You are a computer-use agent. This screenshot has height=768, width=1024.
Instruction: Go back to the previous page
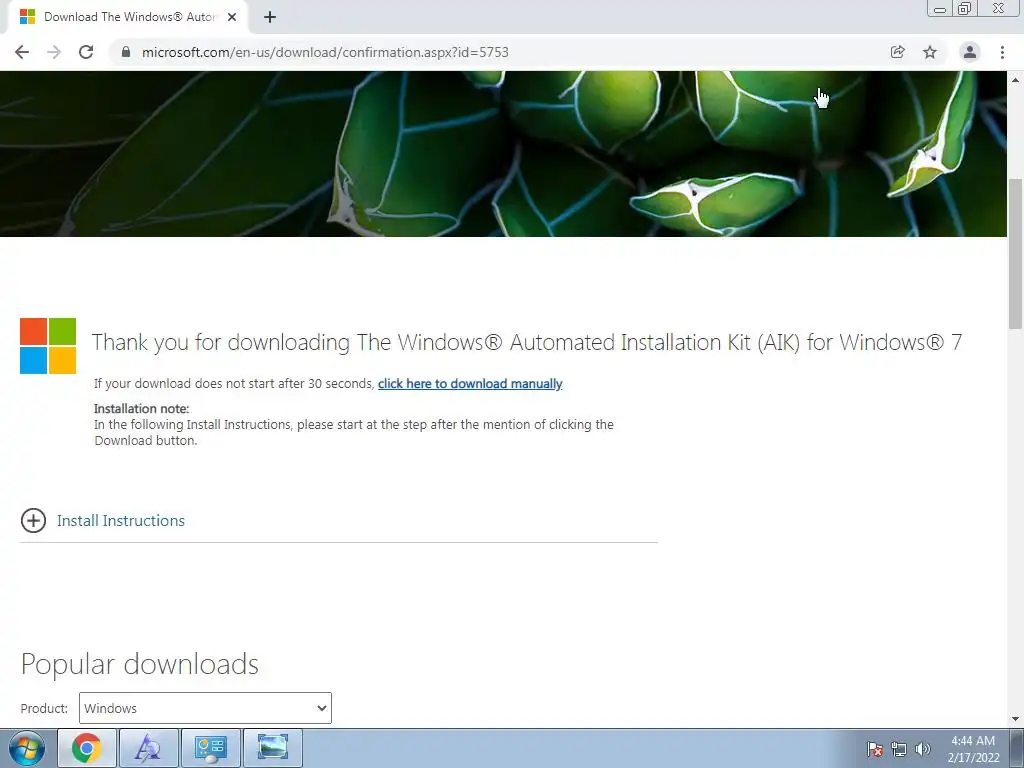22,52
